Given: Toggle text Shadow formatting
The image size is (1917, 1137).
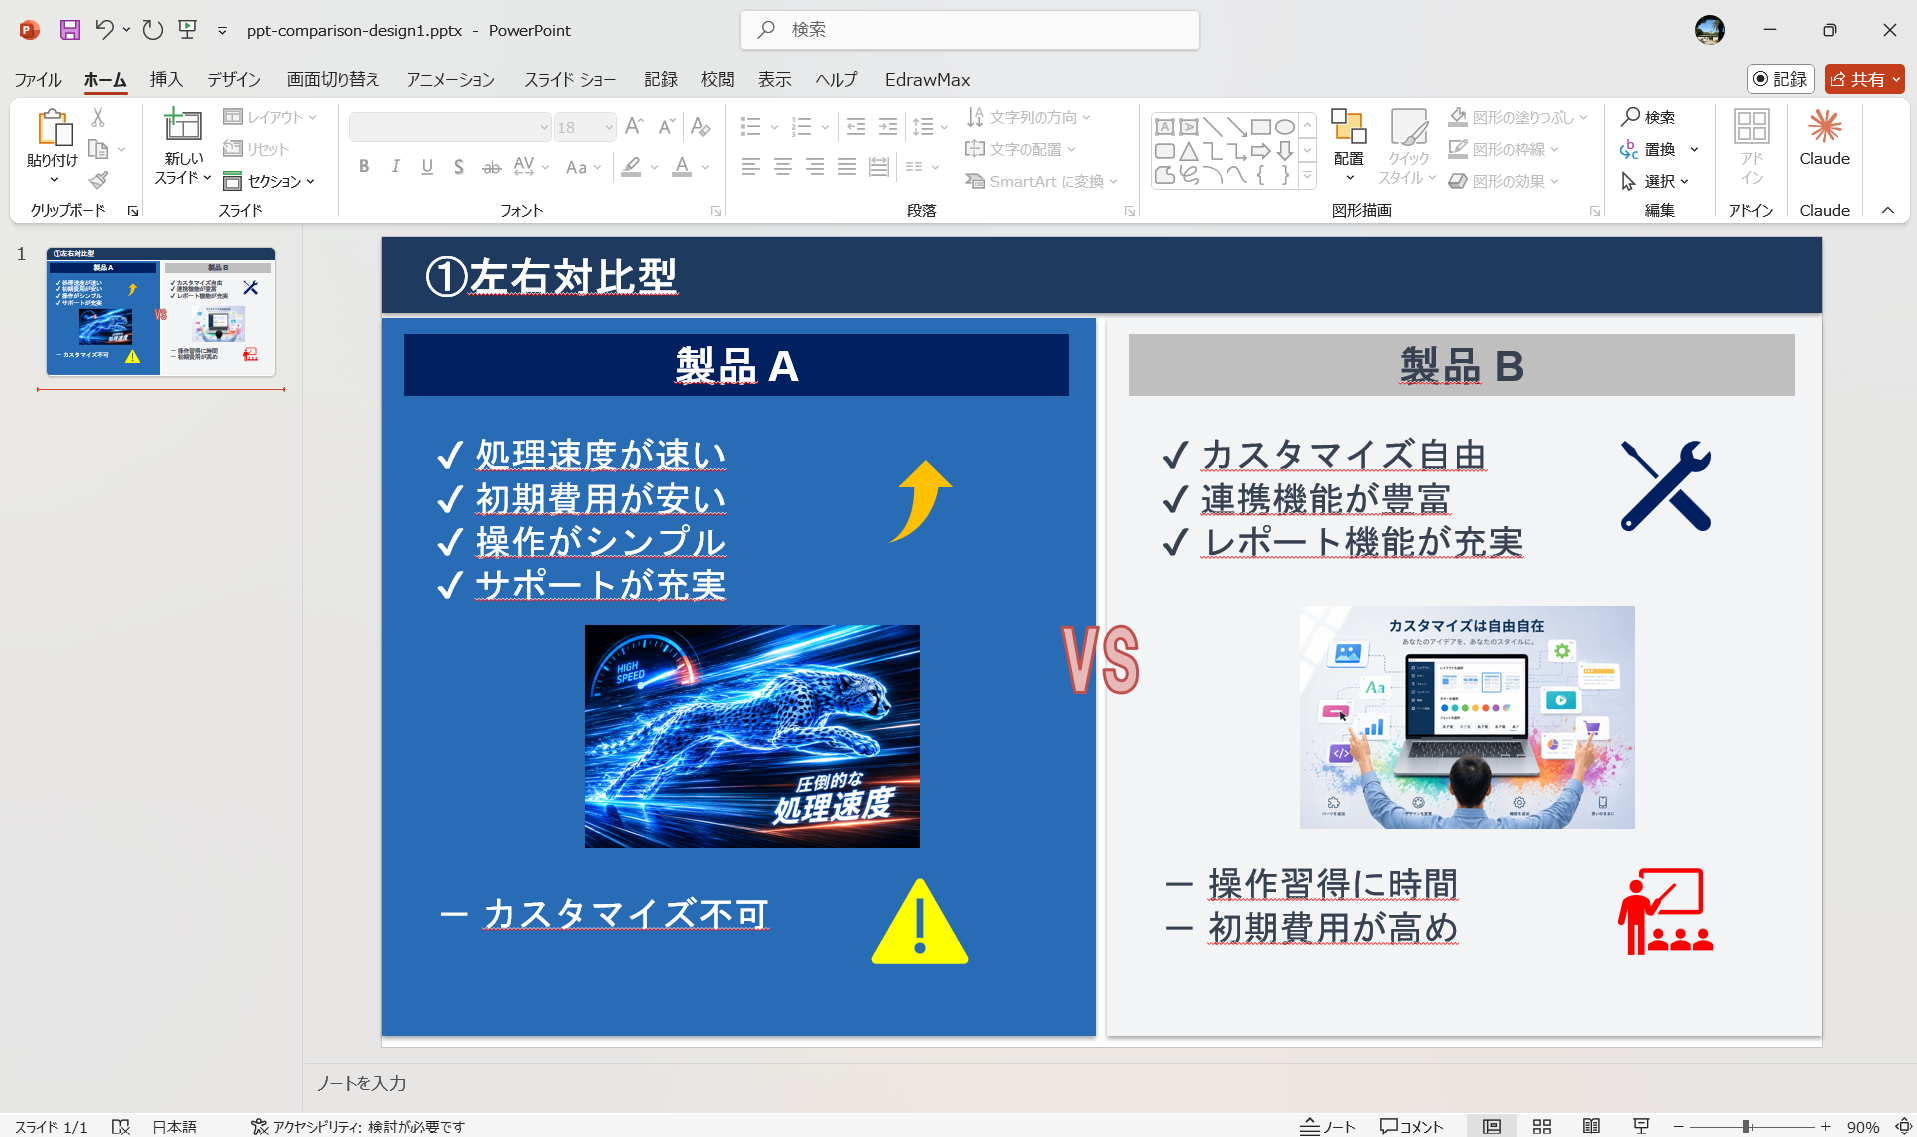Looking at the screenshot, I should (459, 167).
